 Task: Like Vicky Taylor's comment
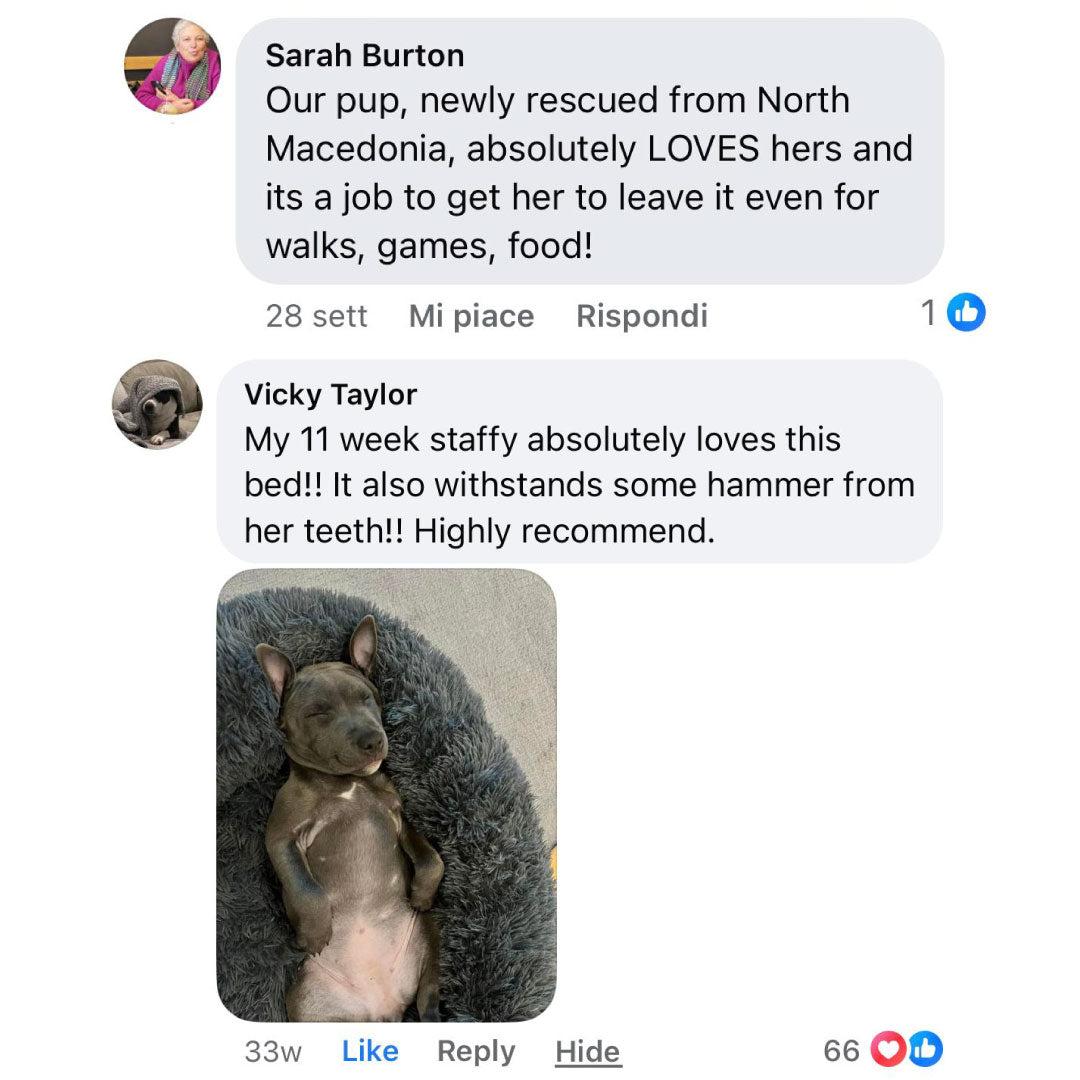tap(370, 1051)
